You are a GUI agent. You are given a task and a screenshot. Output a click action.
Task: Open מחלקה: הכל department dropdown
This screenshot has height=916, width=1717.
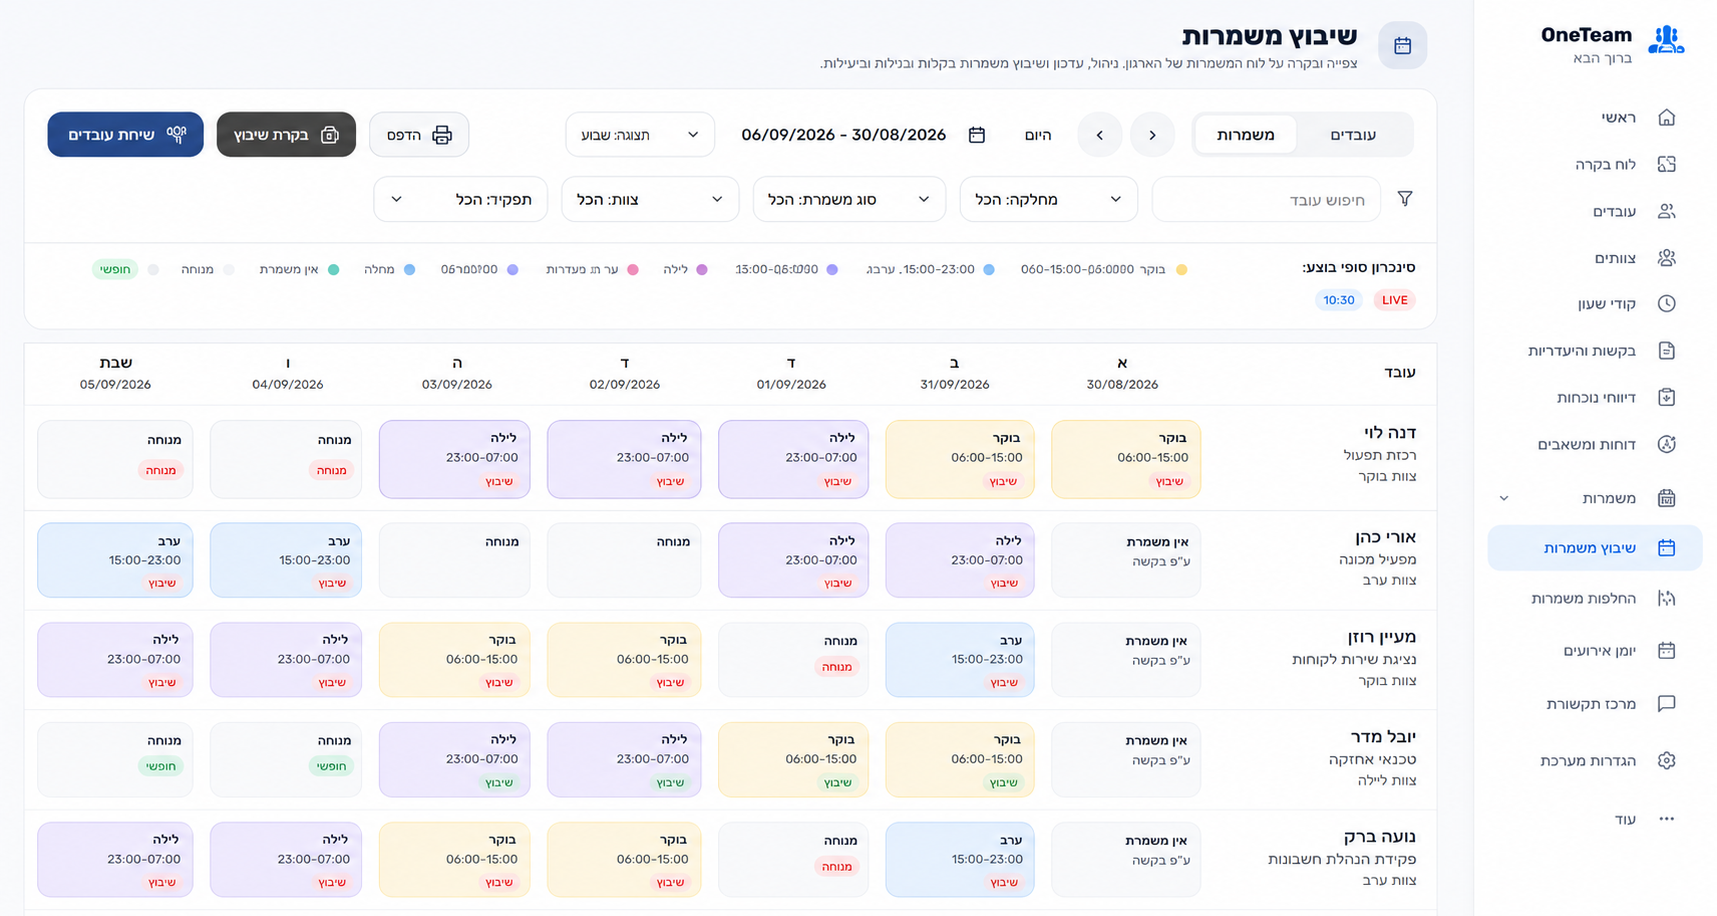coord(1048,199)
